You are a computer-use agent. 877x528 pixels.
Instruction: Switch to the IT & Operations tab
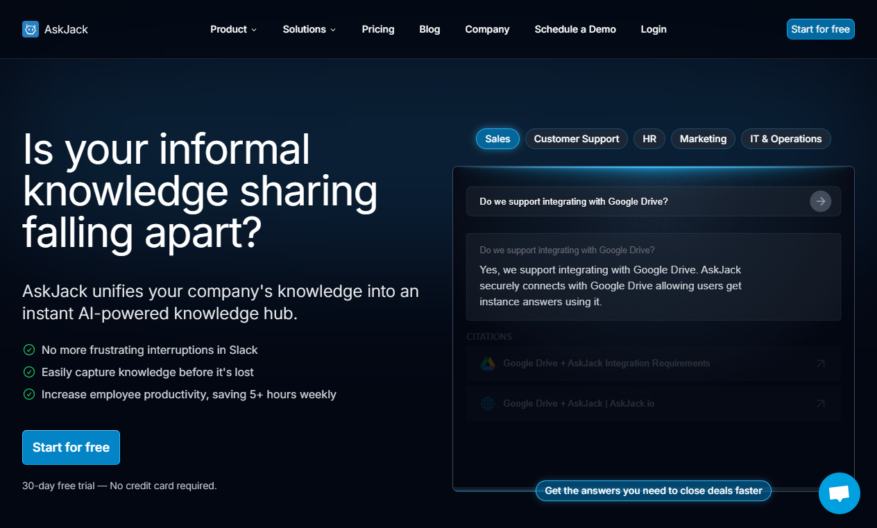(x=786, y=139)
